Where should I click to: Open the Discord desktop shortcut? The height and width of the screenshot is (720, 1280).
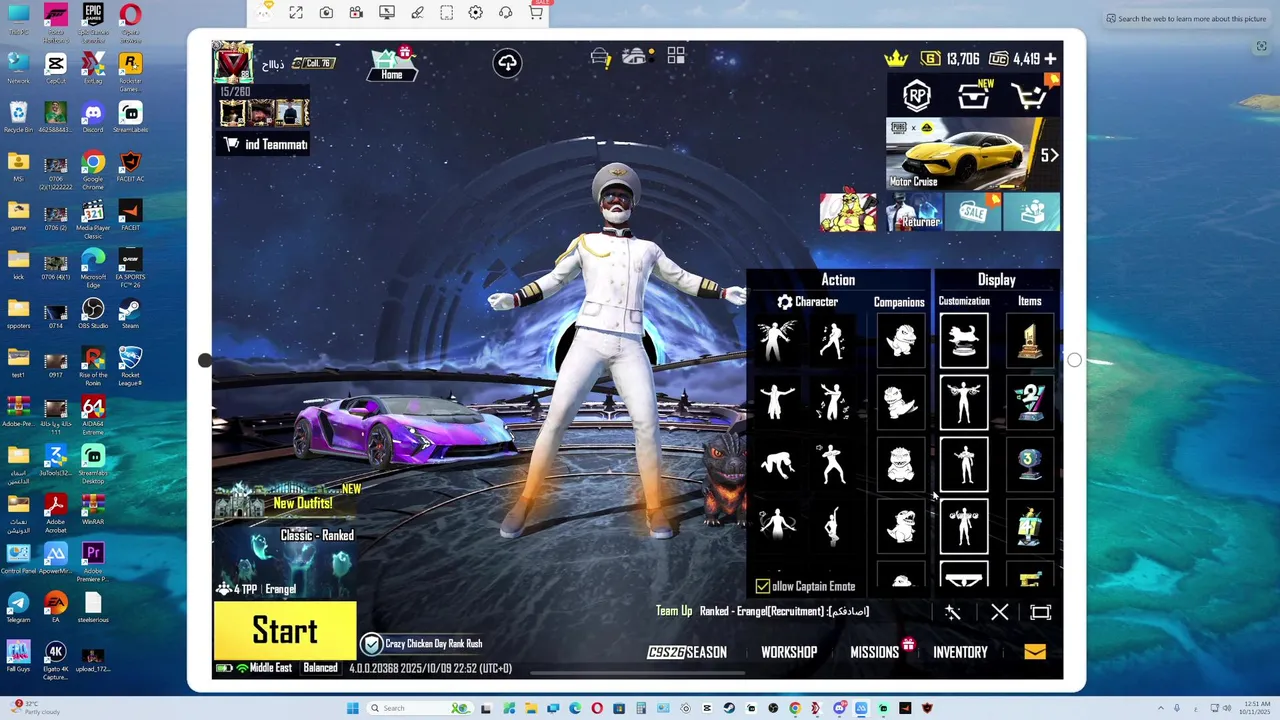coord(93,118)
